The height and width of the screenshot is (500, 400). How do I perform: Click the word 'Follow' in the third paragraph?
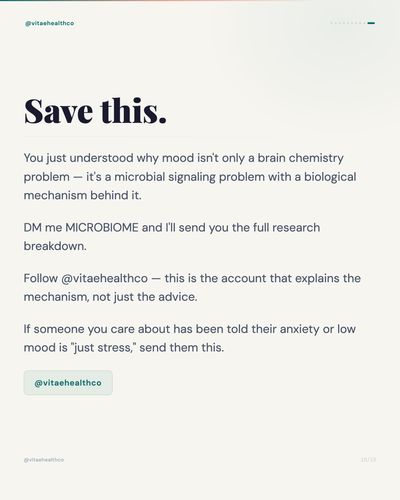[x=41, y=278]
